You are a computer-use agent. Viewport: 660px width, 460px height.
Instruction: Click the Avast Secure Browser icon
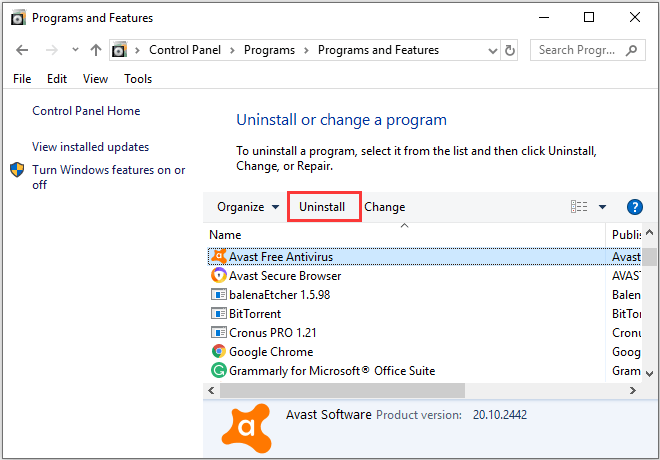click(x=219, y=276)
